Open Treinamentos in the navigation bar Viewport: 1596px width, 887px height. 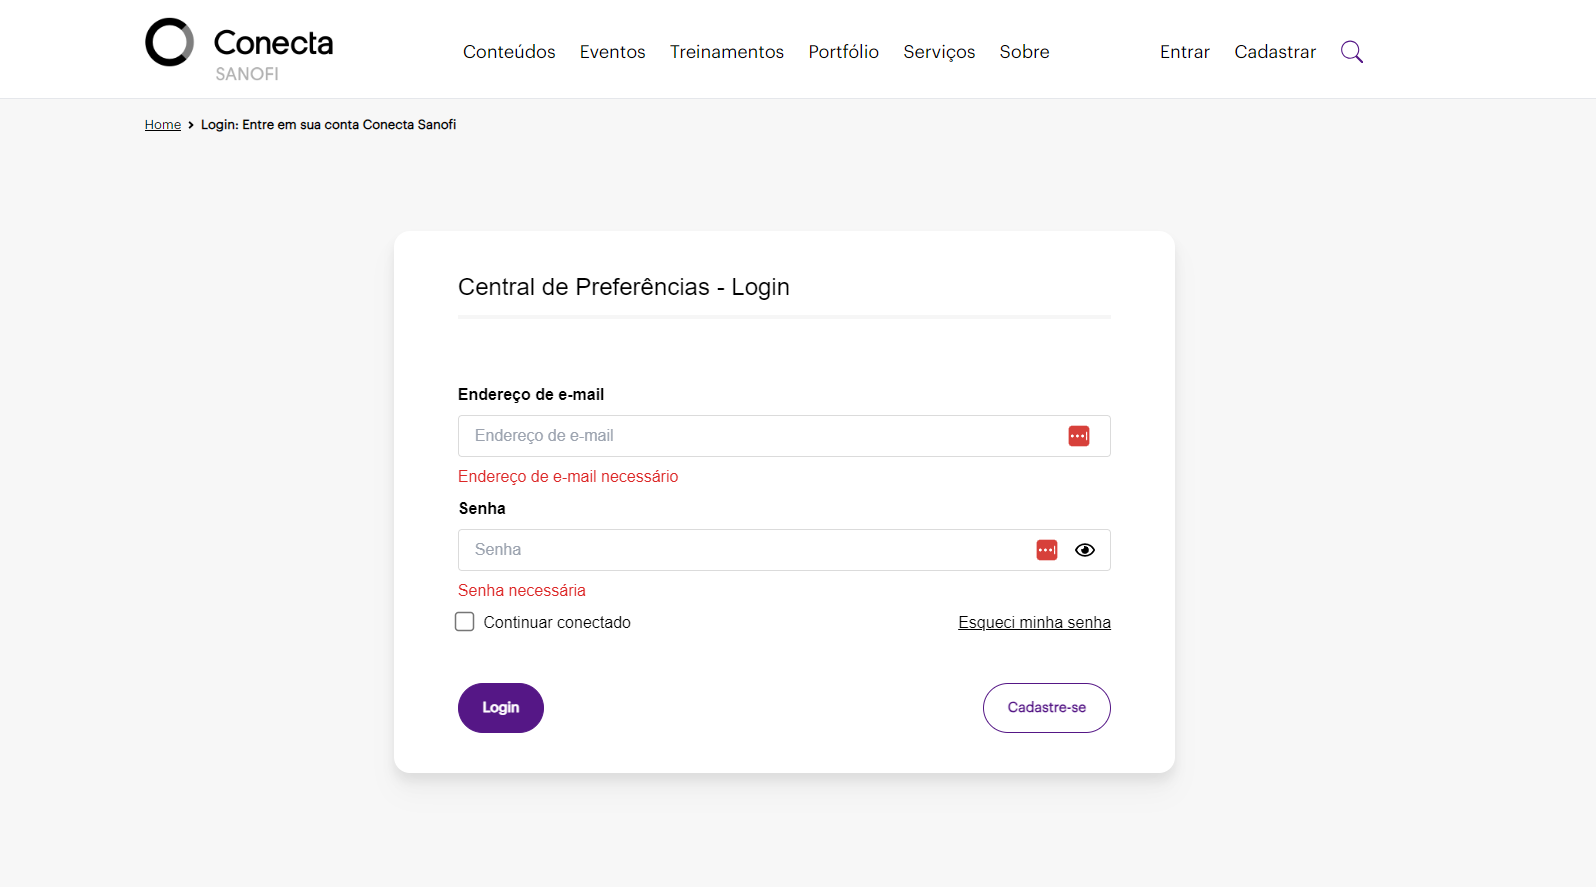point(726,52)
